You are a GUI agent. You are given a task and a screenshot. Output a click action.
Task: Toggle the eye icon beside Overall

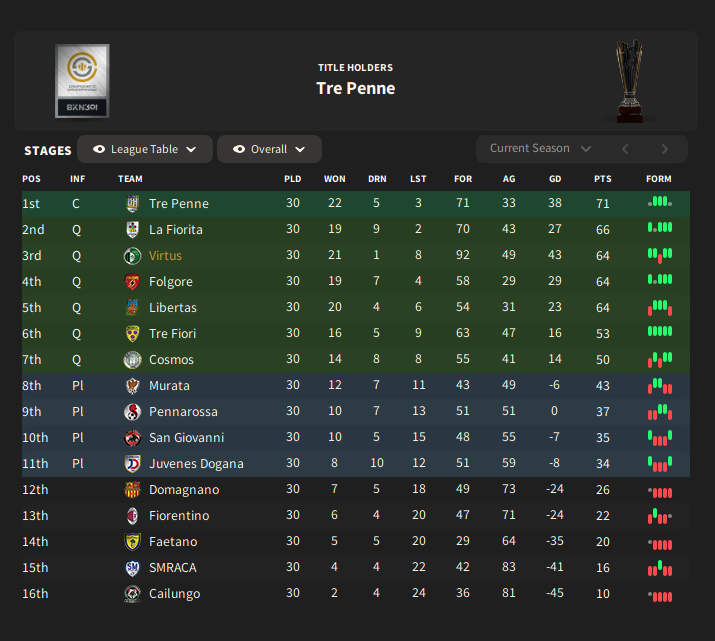239,149
